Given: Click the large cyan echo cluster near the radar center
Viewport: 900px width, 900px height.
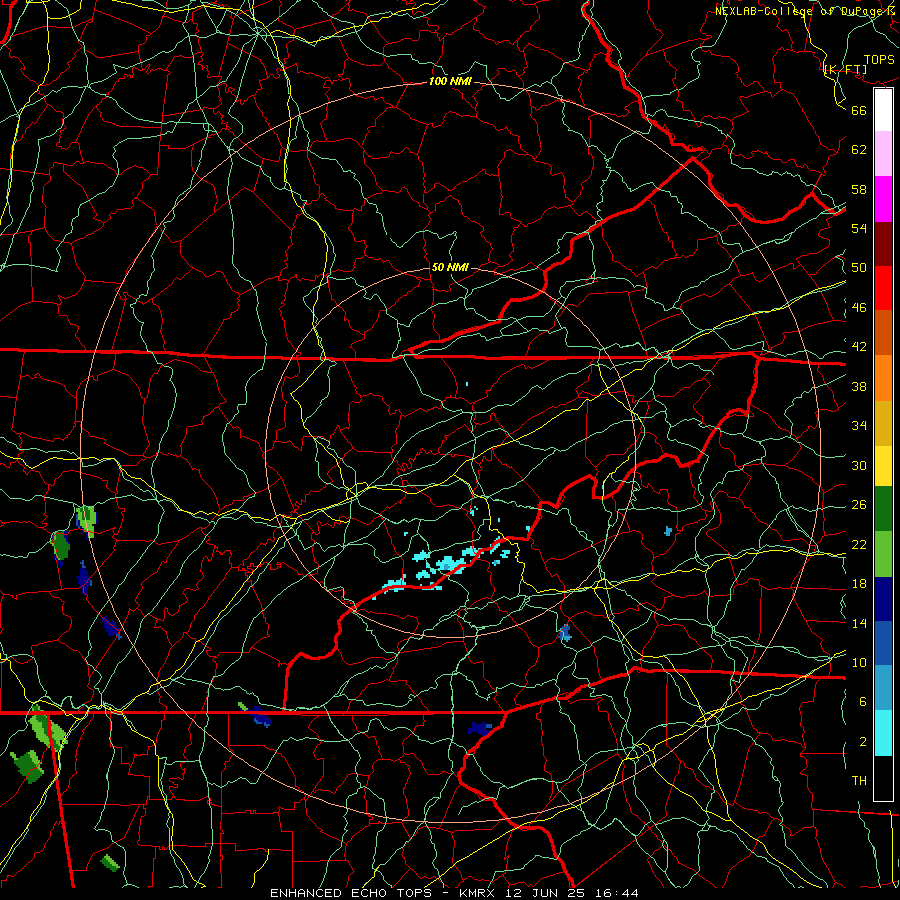Looking at the screenshot, I should 445,565.
